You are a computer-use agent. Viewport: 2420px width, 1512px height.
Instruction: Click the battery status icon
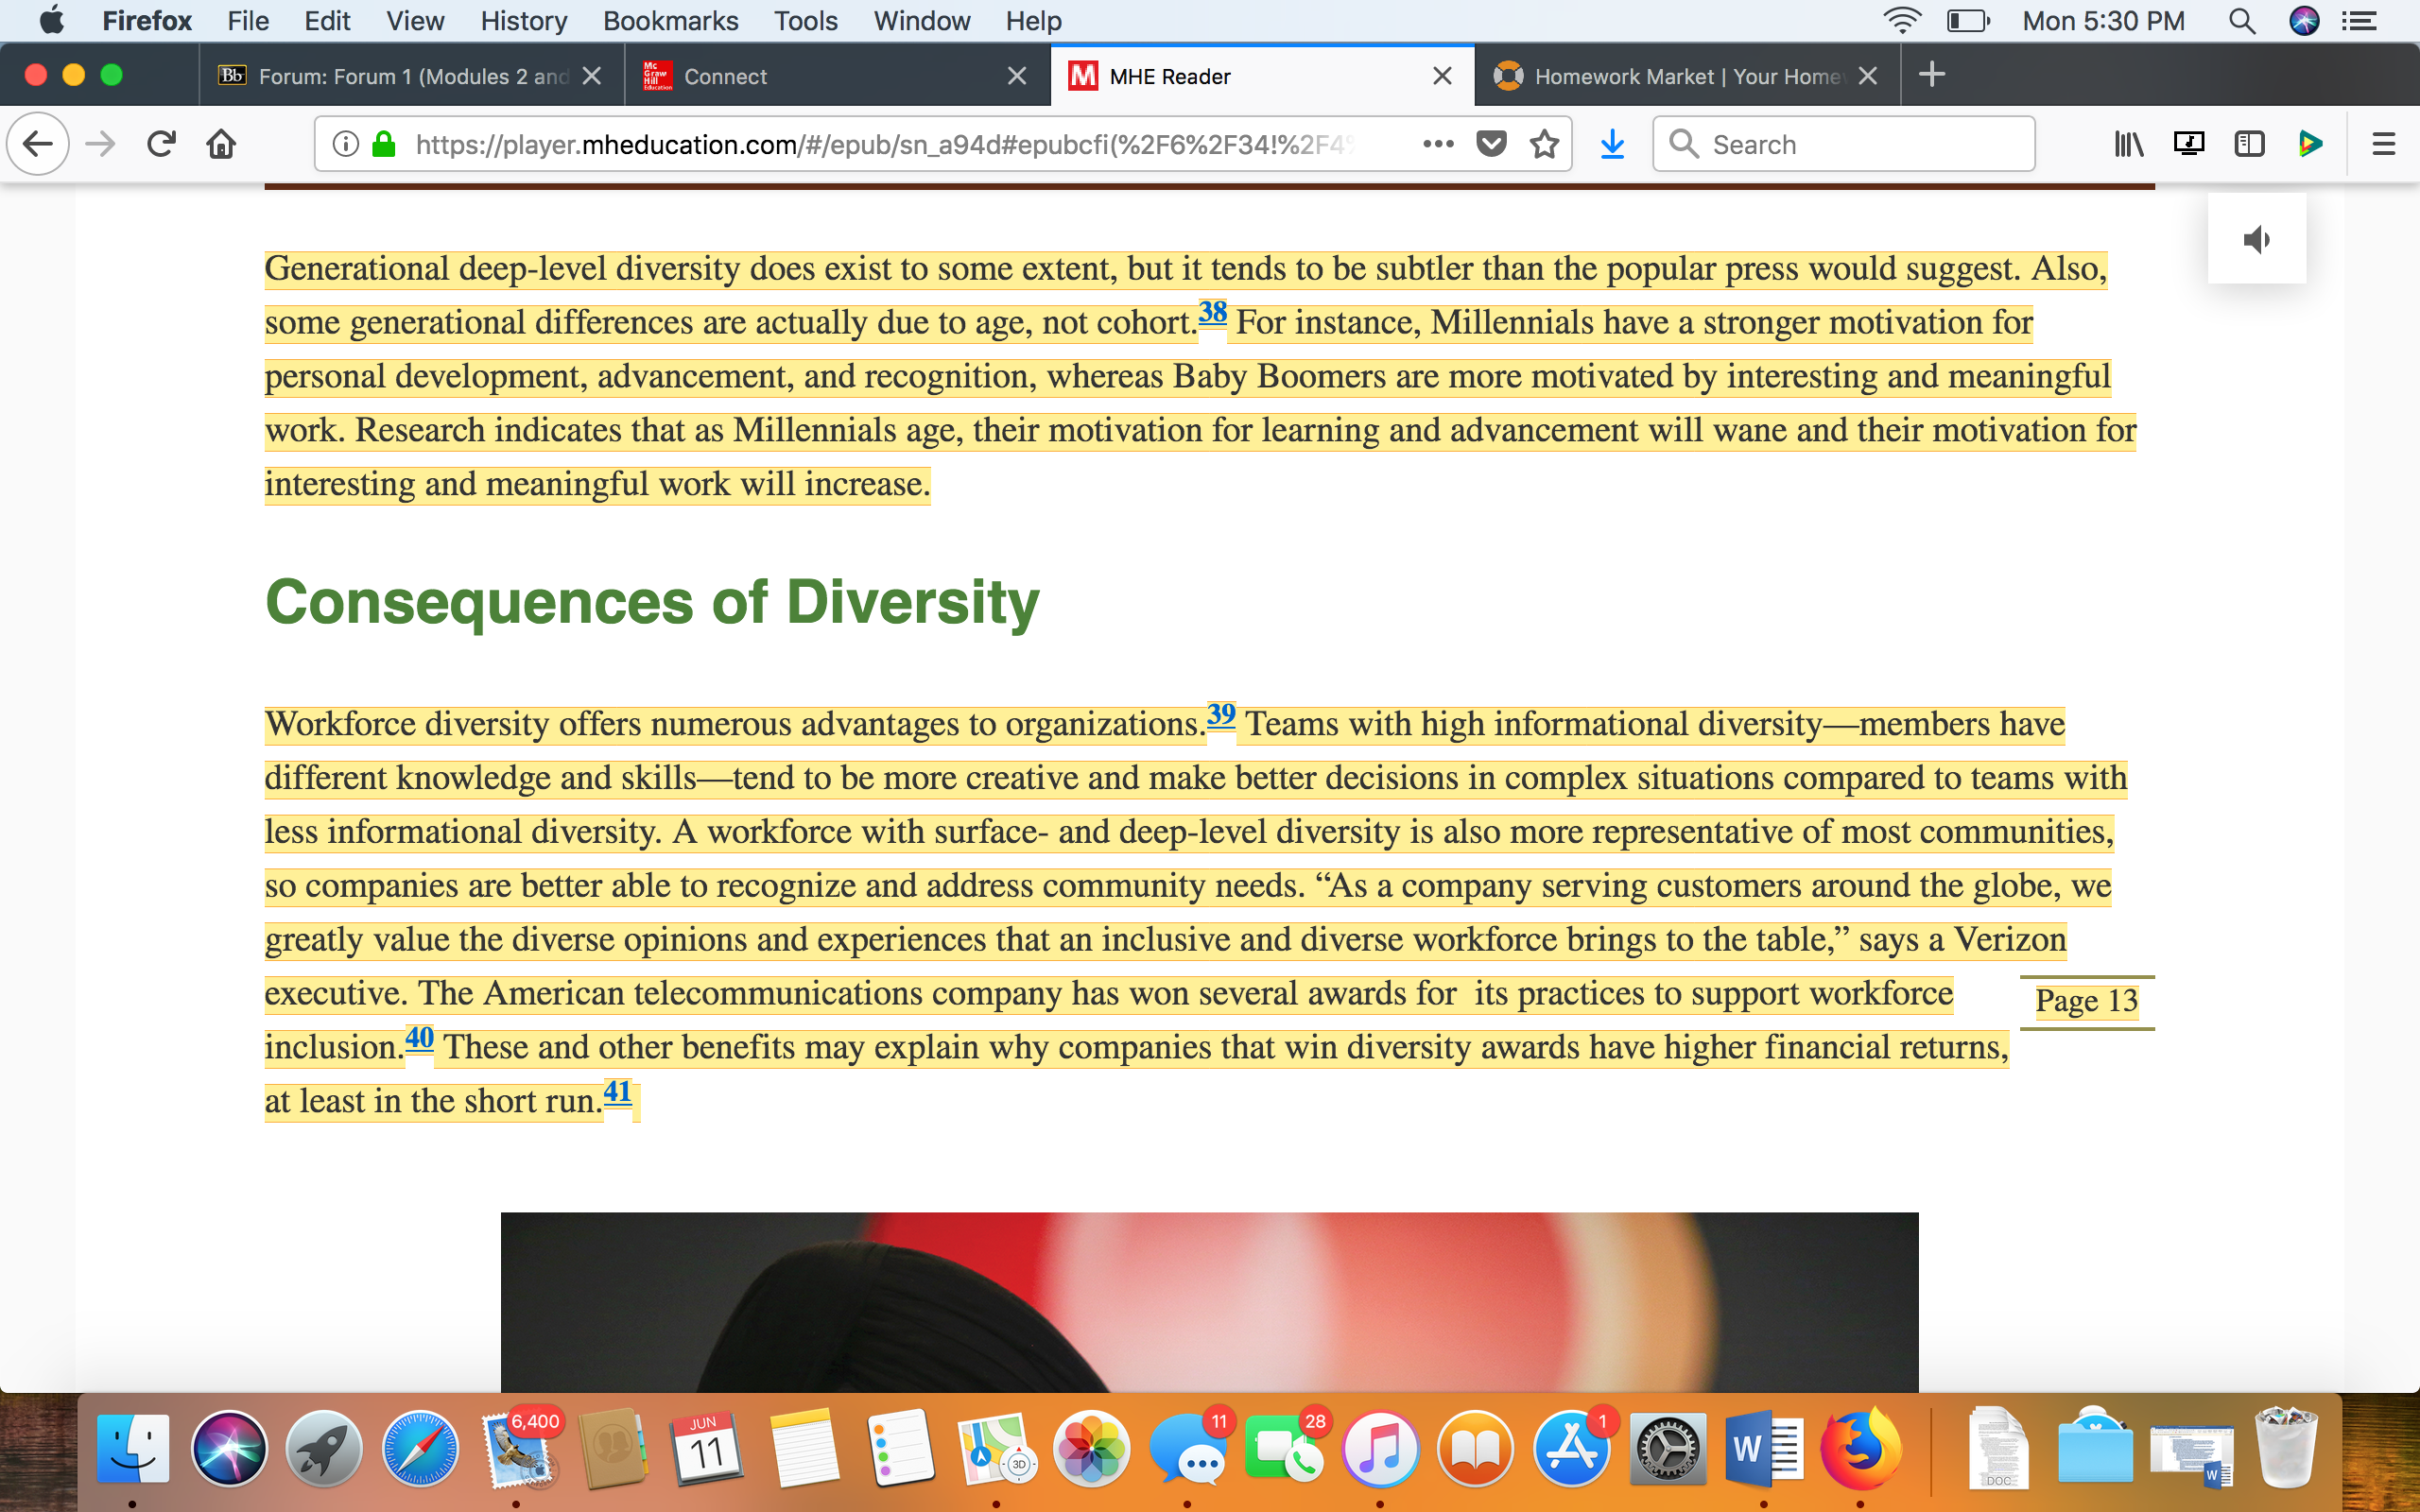point(1968,21)
